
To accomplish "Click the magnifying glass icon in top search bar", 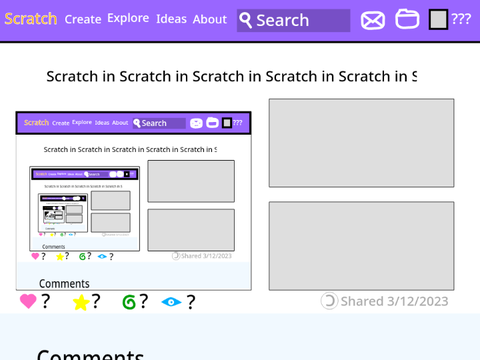I will coord(245,20).
